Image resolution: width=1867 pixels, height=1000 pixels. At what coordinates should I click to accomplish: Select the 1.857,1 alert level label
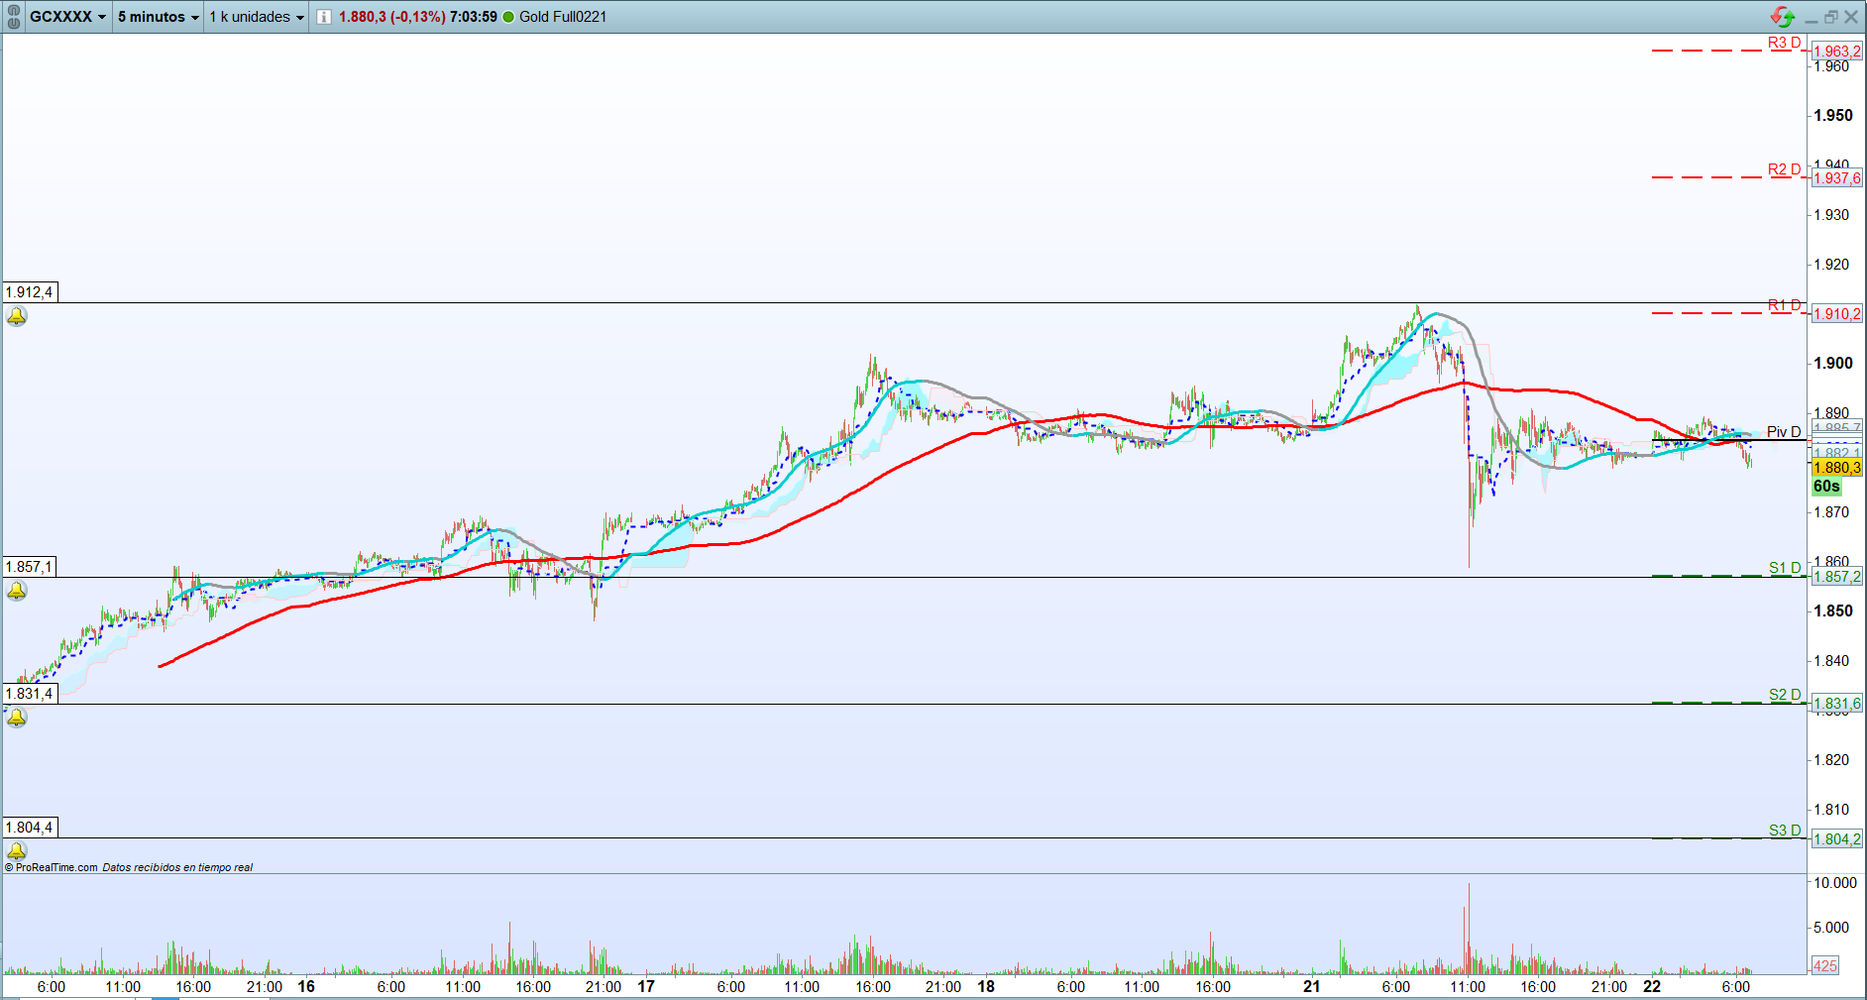30,567
